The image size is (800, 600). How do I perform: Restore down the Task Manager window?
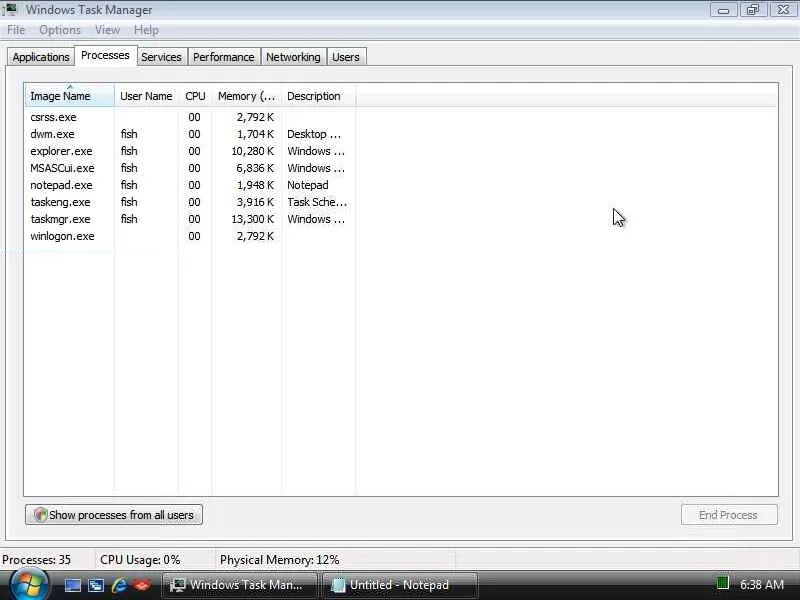(x=753, y=10)
